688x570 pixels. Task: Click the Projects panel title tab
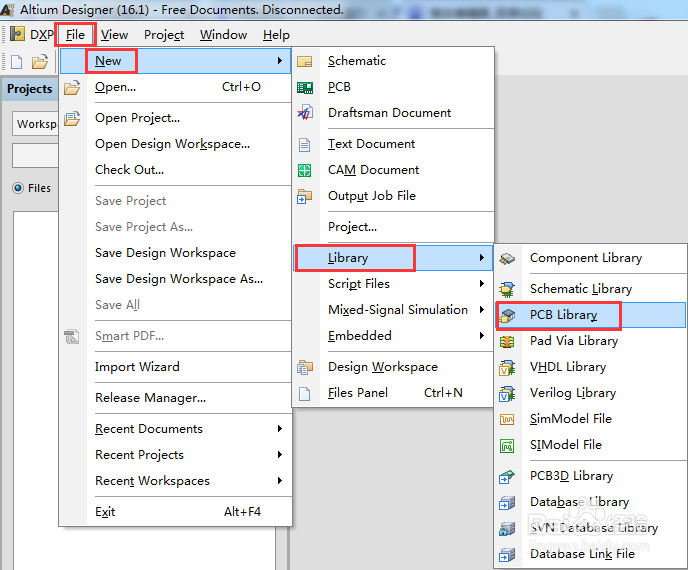pos(29,89)
